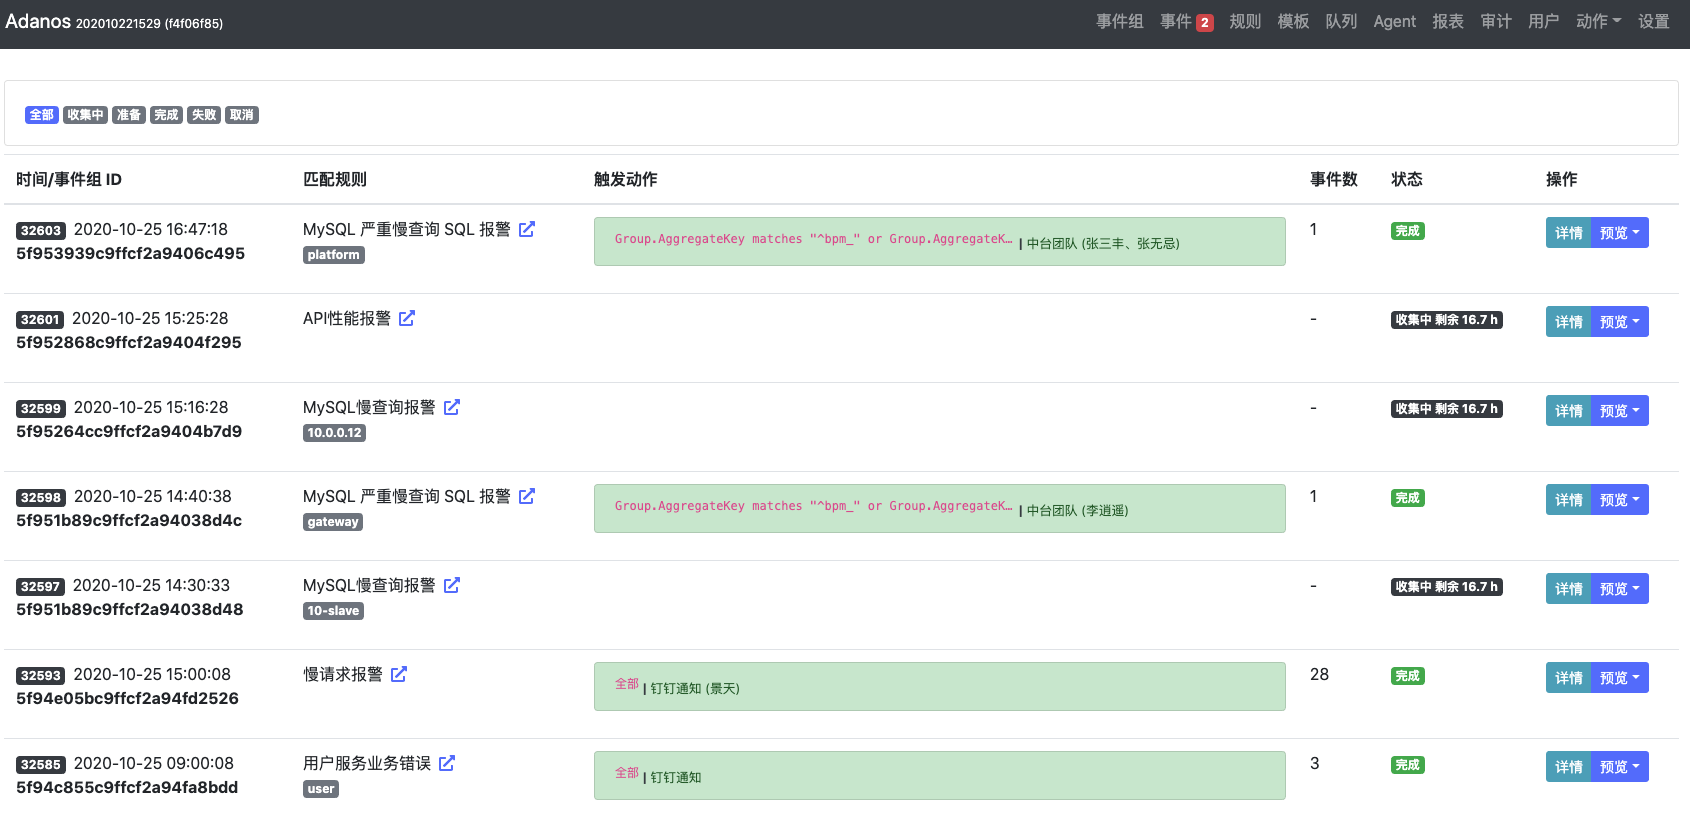Image resolution: width=1690 pixels, height=814 pixels.
Task: Click the 用户服务业务错误 rule name
Action: point(367,763)
